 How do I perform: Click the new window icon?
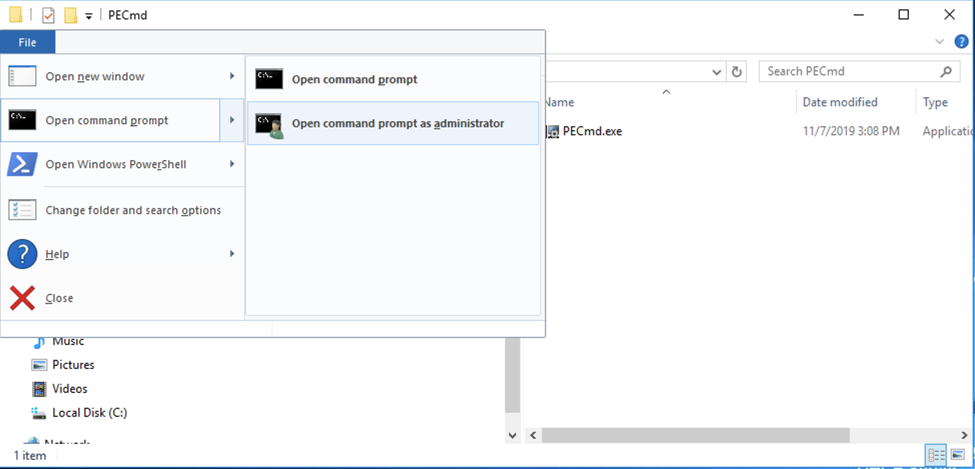pyautogui.click(x=22, y=77)
